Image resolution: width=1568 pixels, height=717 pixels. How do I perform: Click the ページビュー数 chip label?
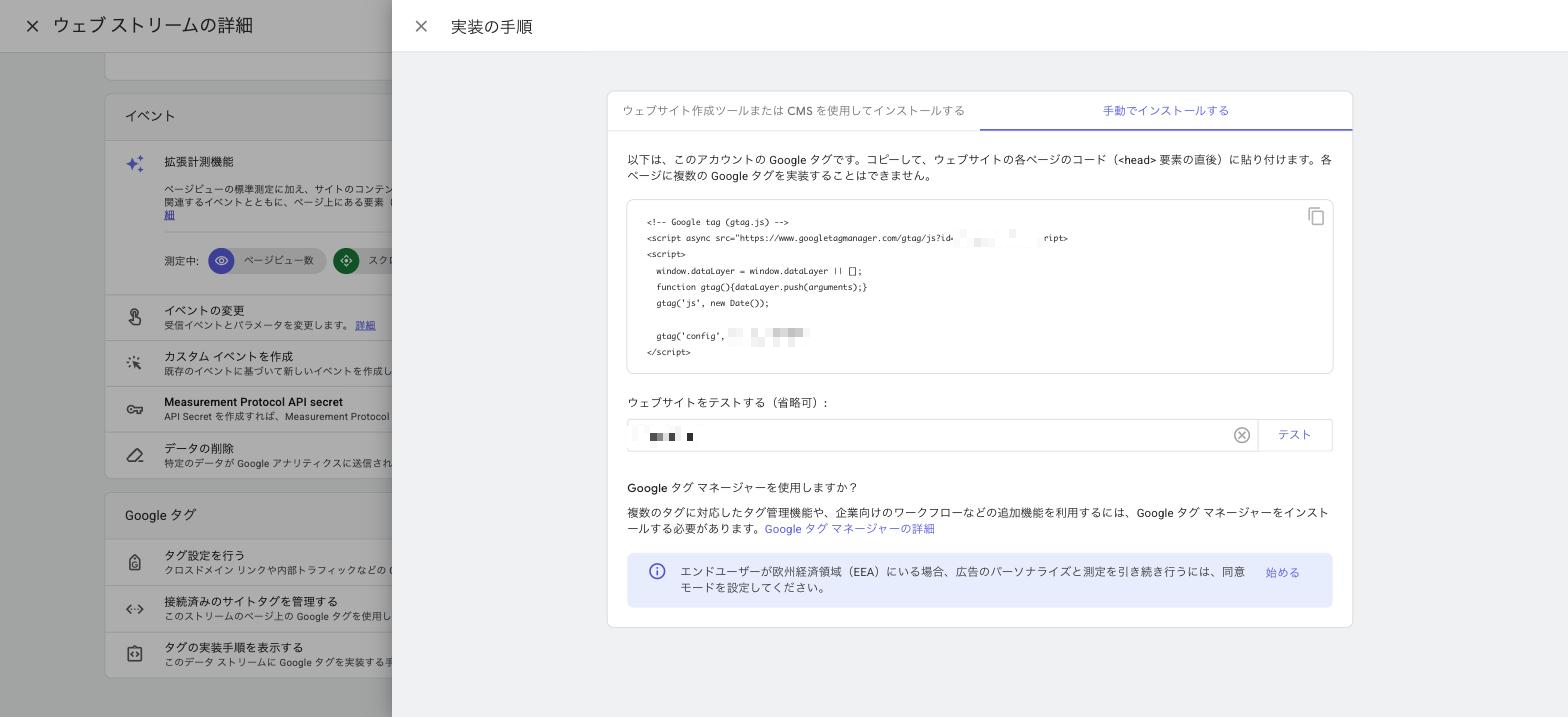point(278,261)
